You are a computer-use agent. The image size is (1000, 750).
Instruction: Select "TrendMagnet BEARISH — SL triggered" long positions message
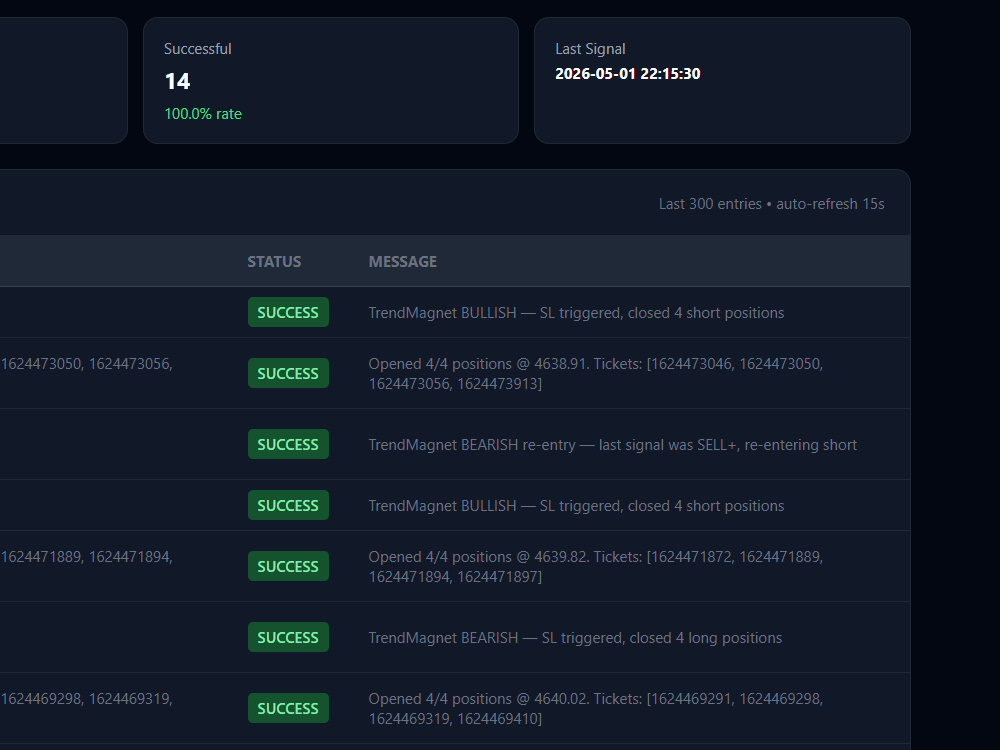click(x=575, y=638)
